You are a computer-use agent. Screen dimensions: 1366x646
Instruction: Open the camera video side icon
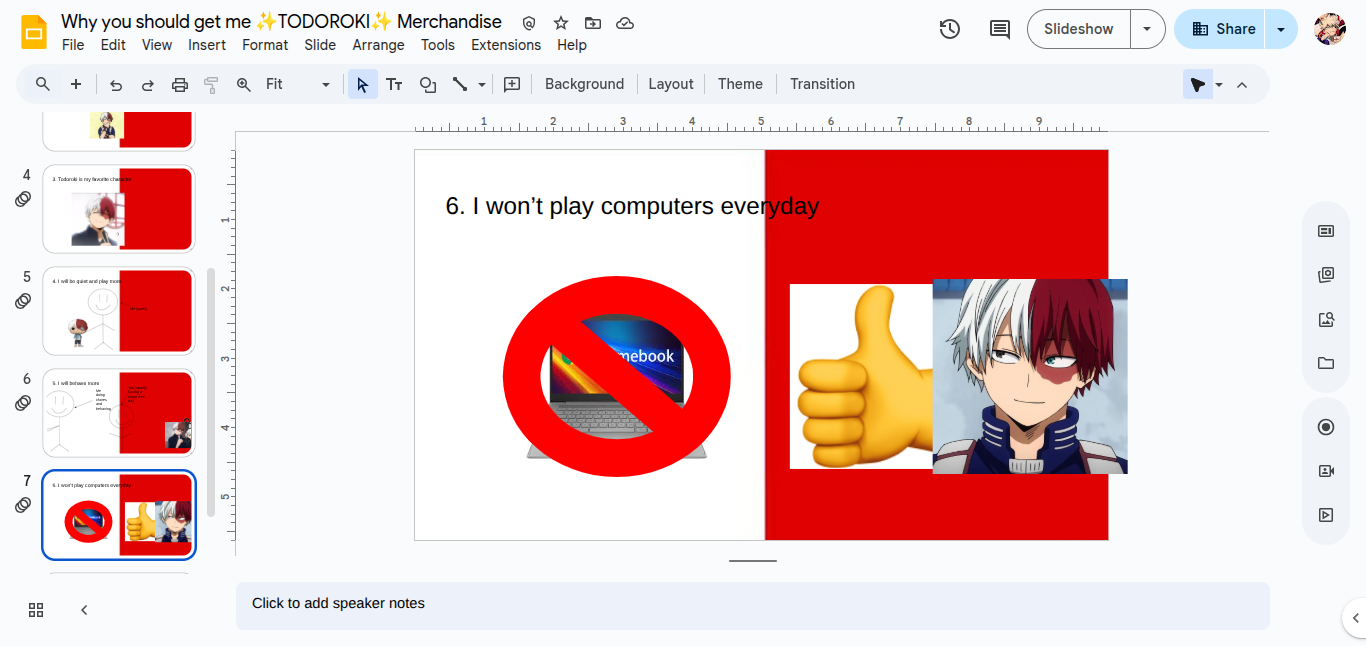pyautogui.click(x=1326, y=471)
